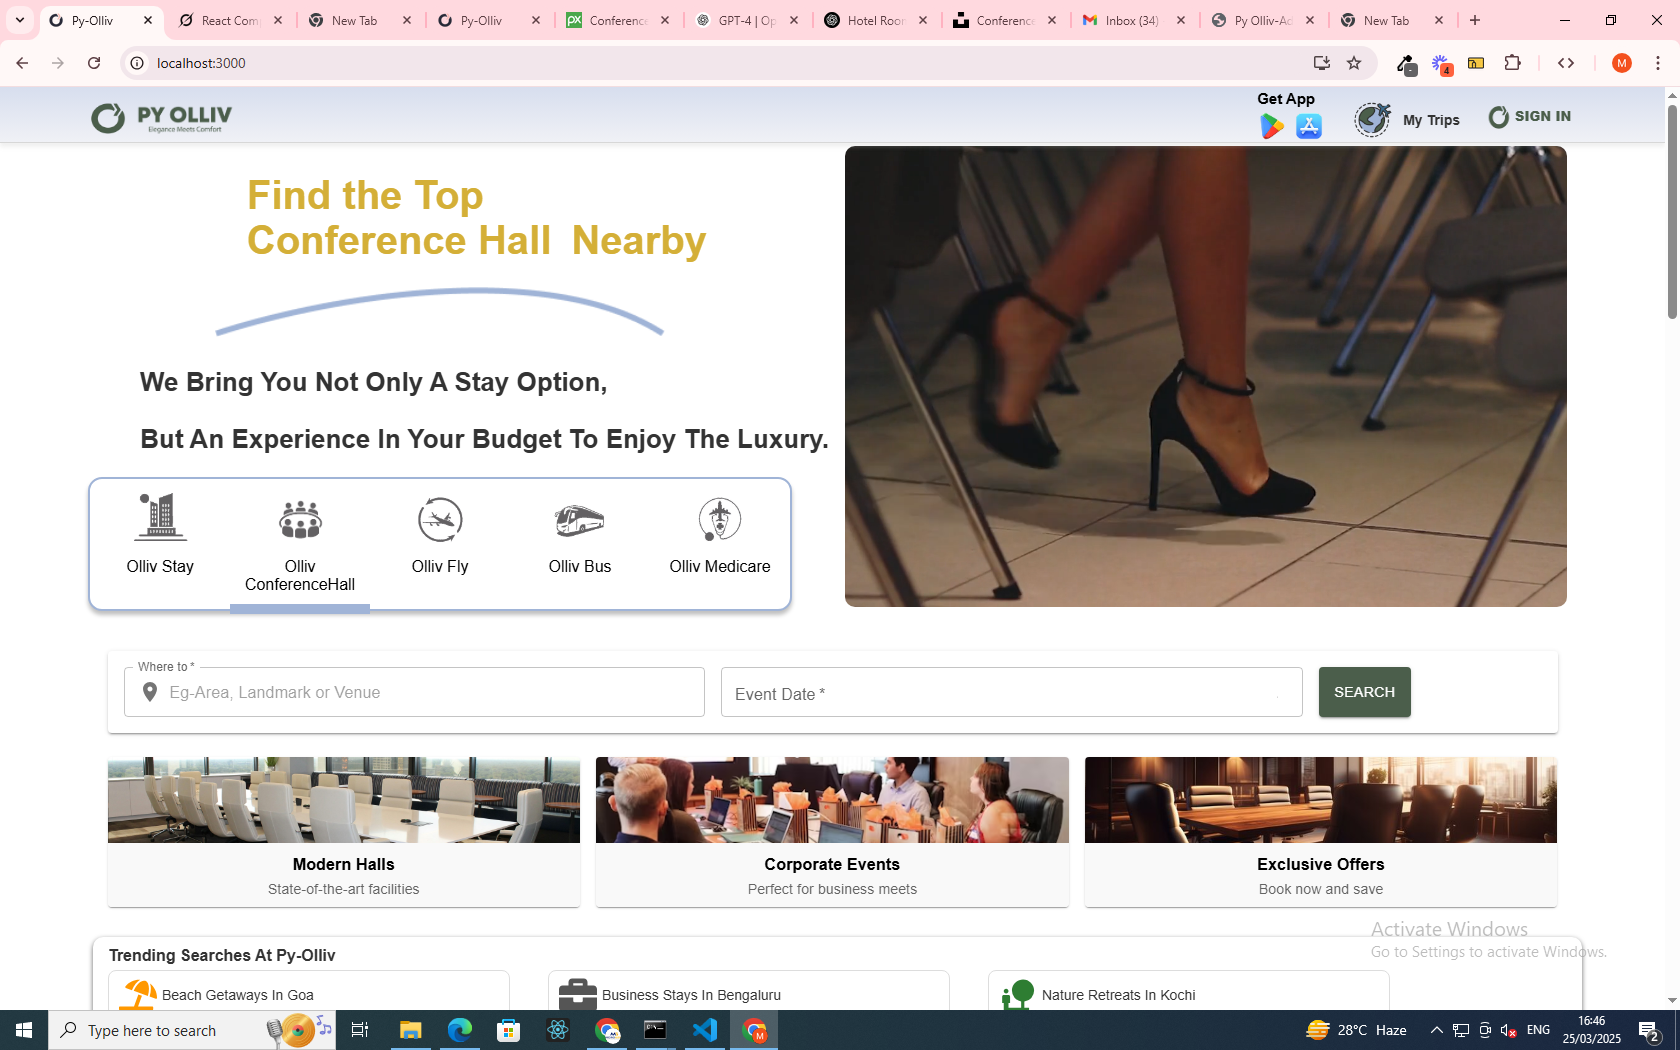Select the Olliv Fly airplane icon

[440, 520]
